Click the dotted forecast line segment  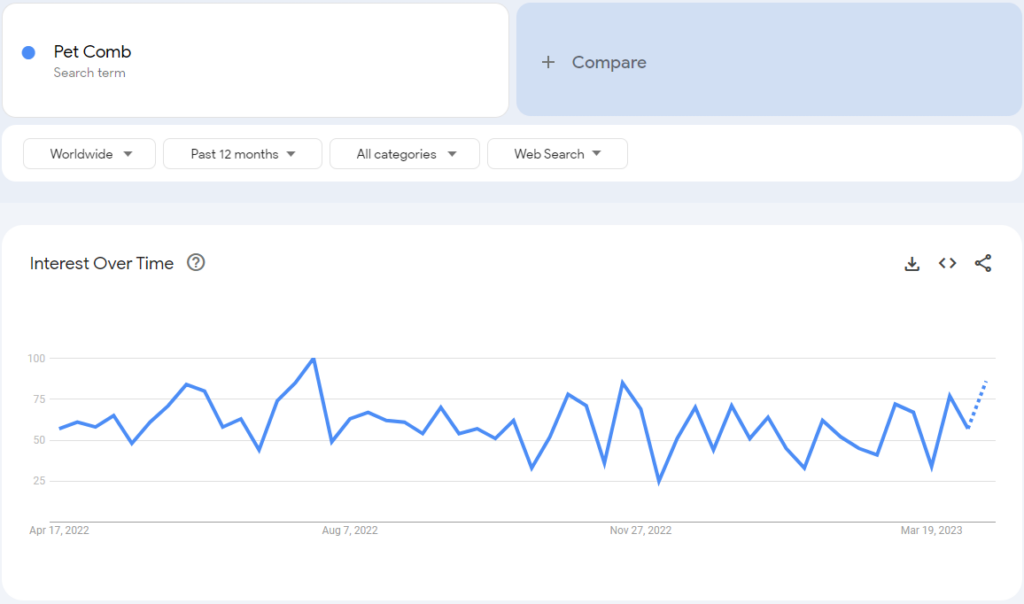[978, 404]
